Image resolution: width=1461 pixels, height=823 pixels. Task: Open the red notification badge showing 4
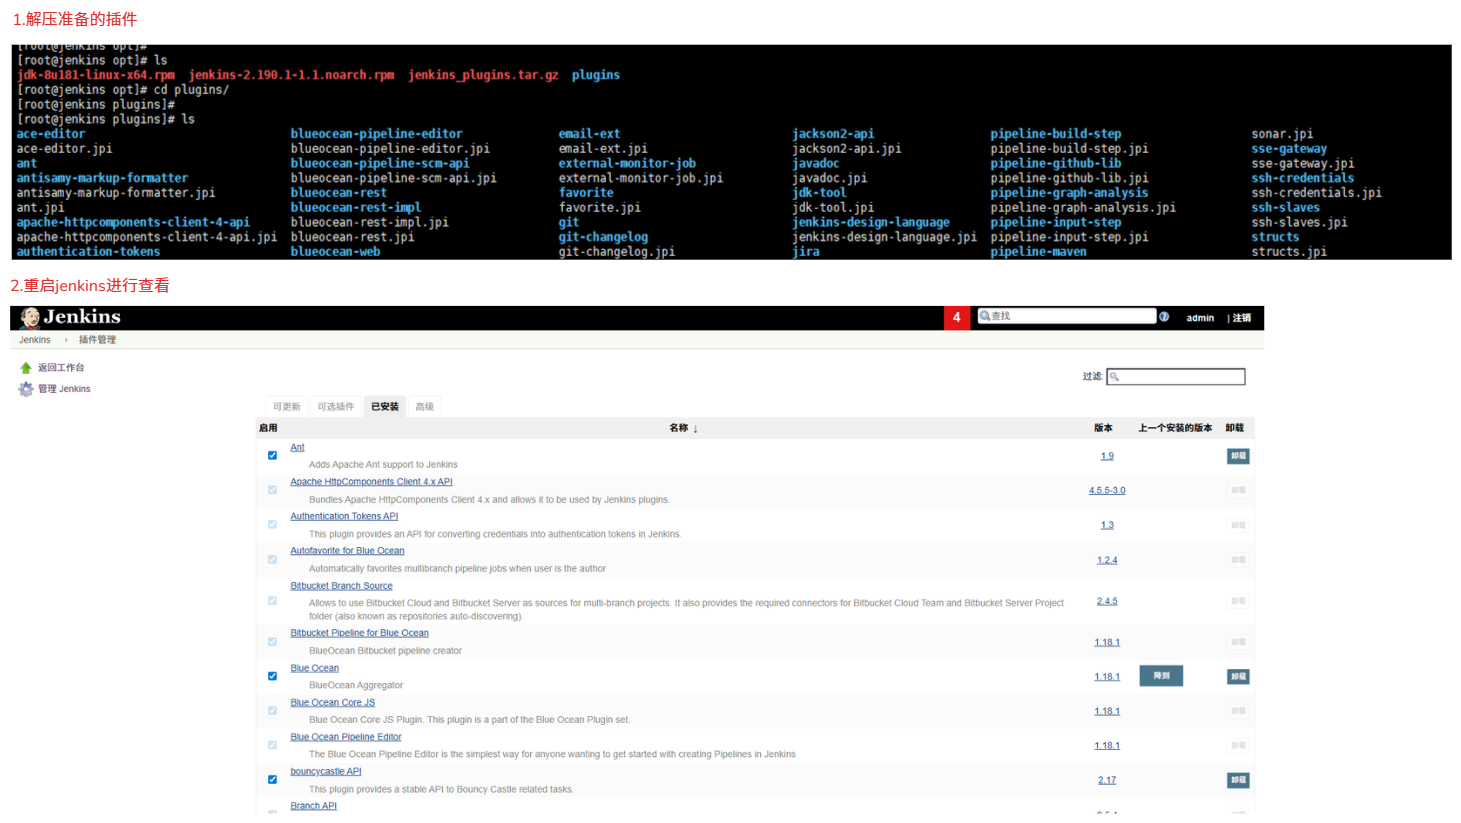click(x=957, y=317)
